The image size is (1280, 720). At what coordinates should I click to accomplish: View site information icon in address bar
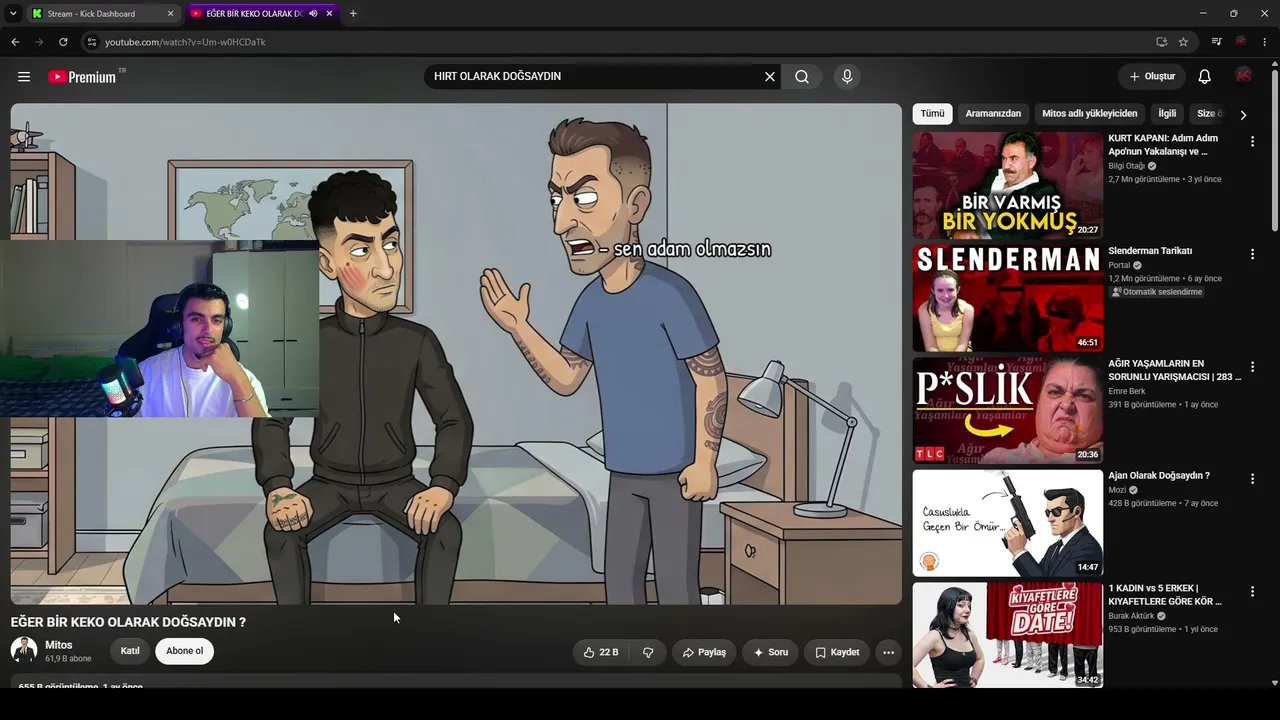[x=92, y=42]
